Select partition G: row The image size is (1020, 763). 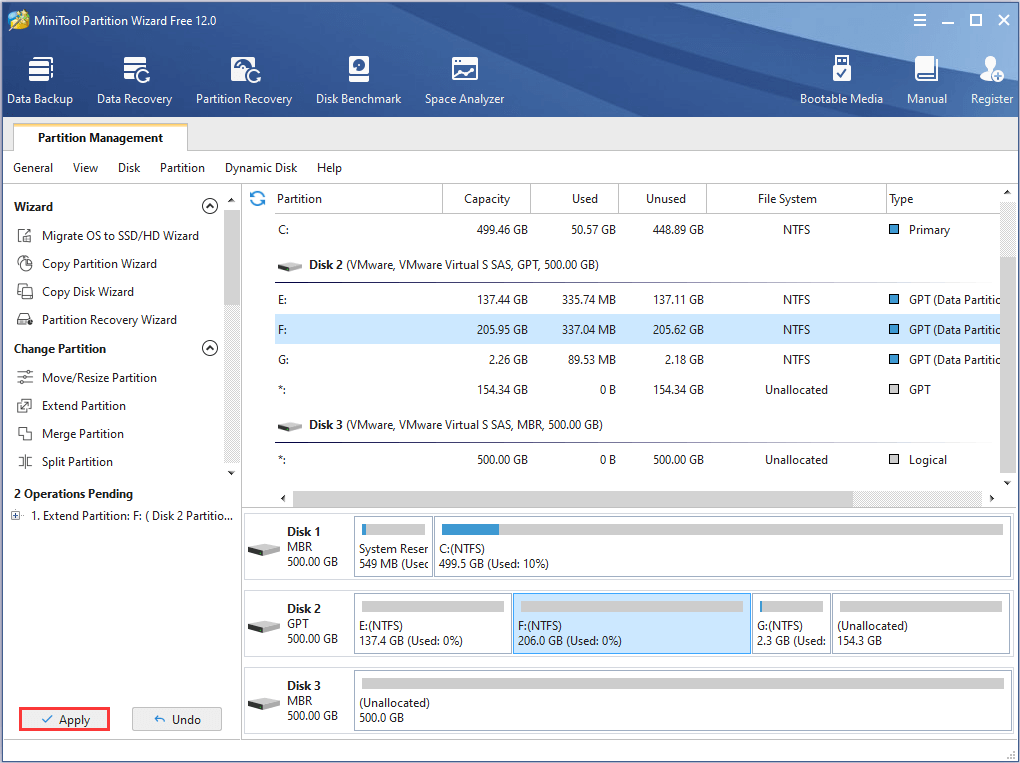pyautogui.click(x=638, y=360)
